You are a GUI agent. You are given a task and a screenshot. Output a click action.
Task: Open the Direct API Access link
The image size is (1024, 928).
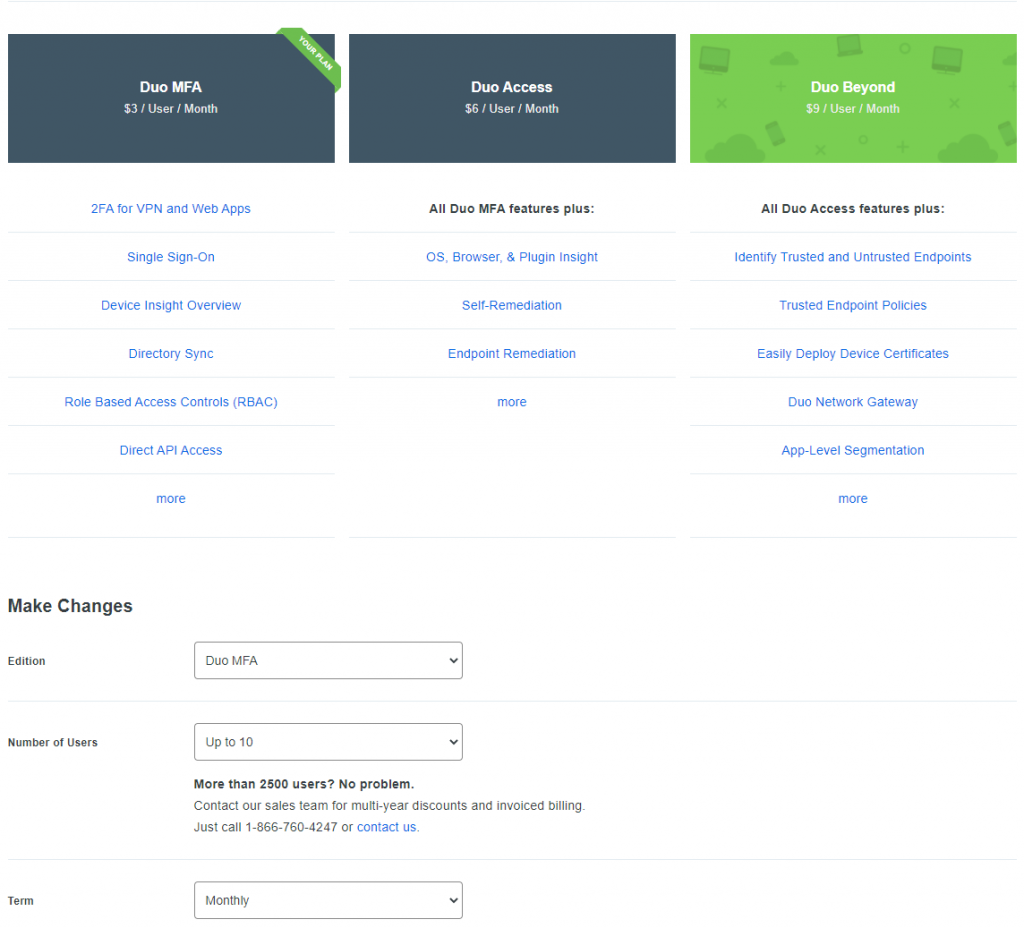[170, 450]
